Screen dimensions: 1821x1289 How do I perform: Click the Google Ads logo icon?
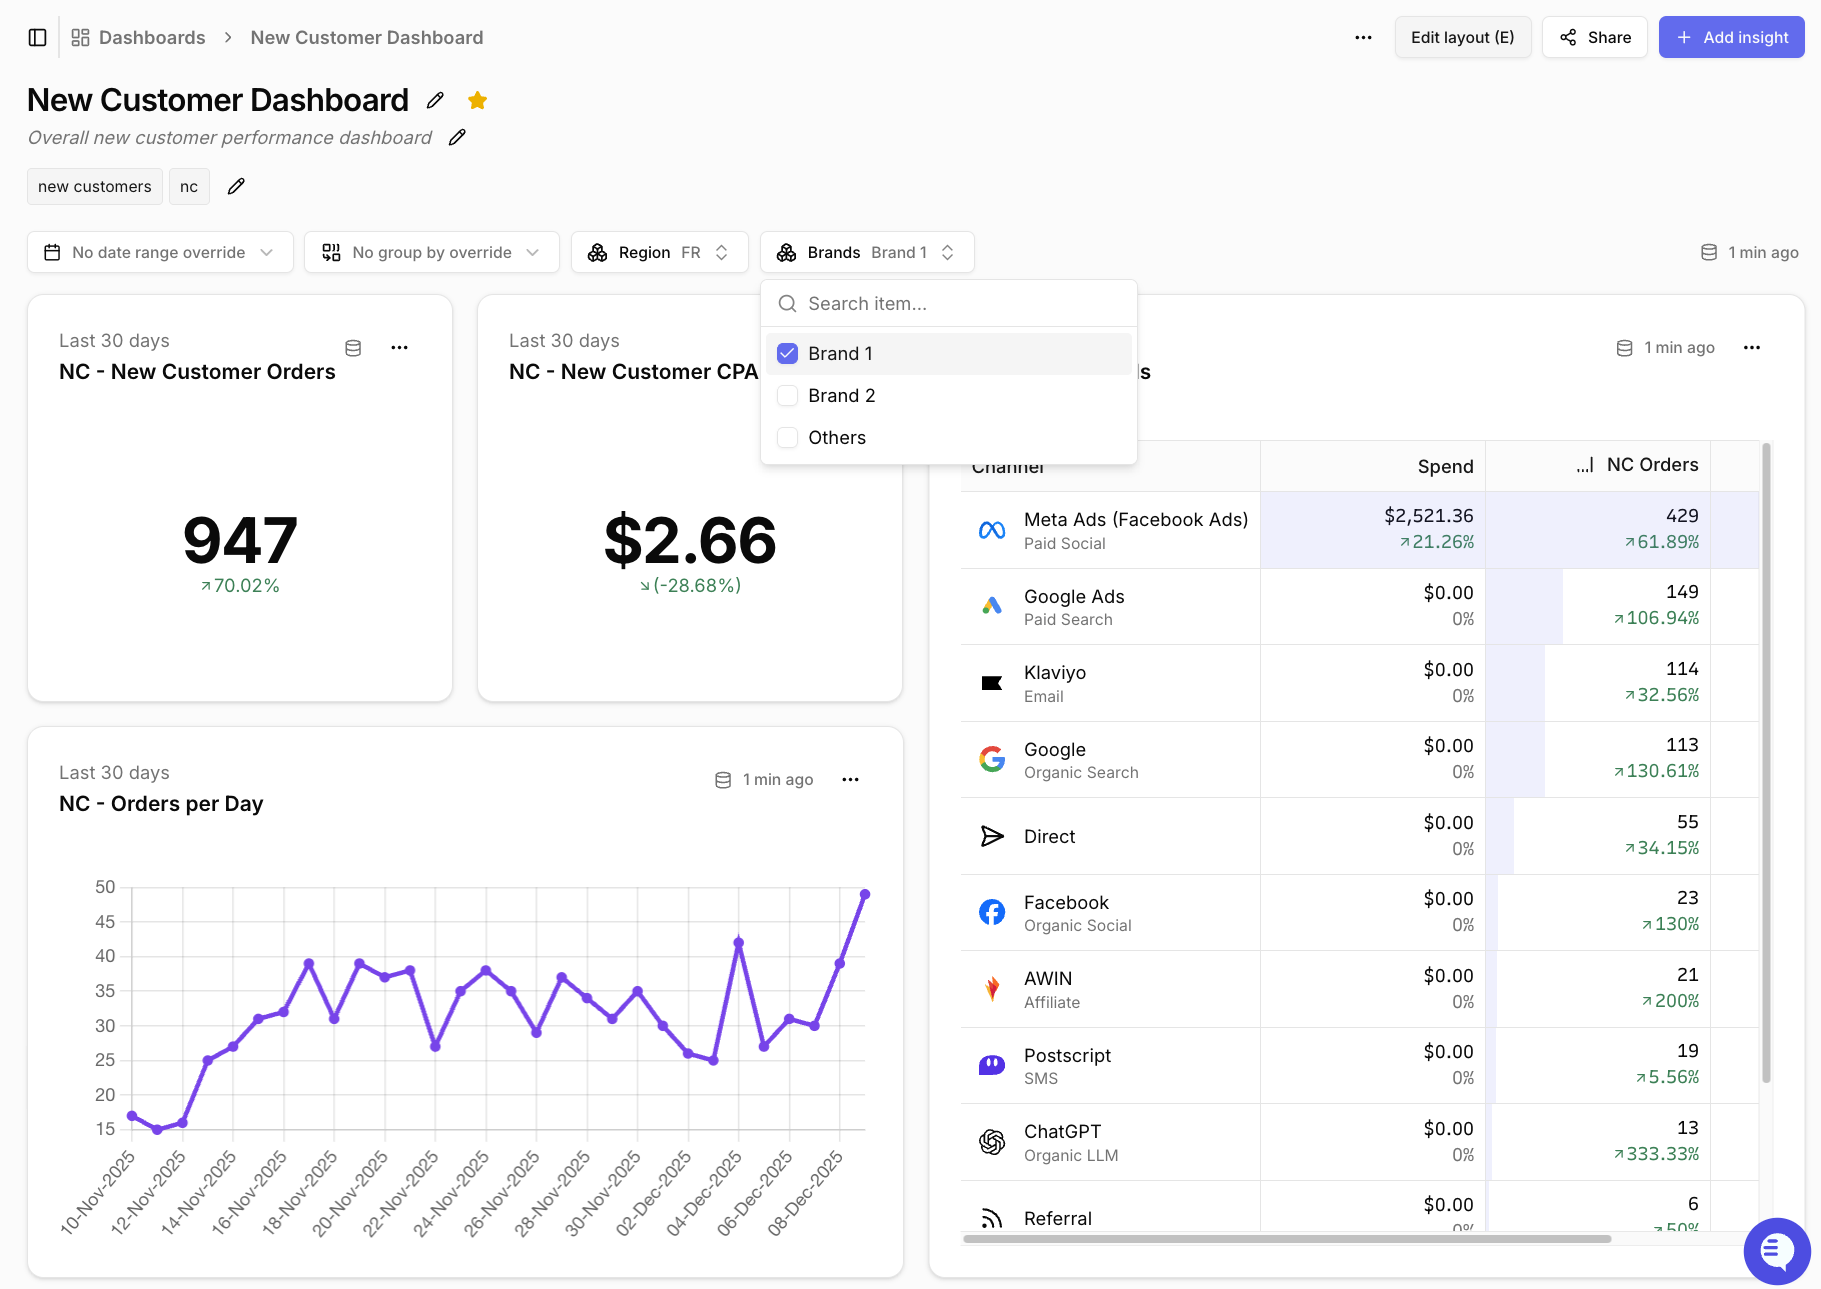click(992, 606)
